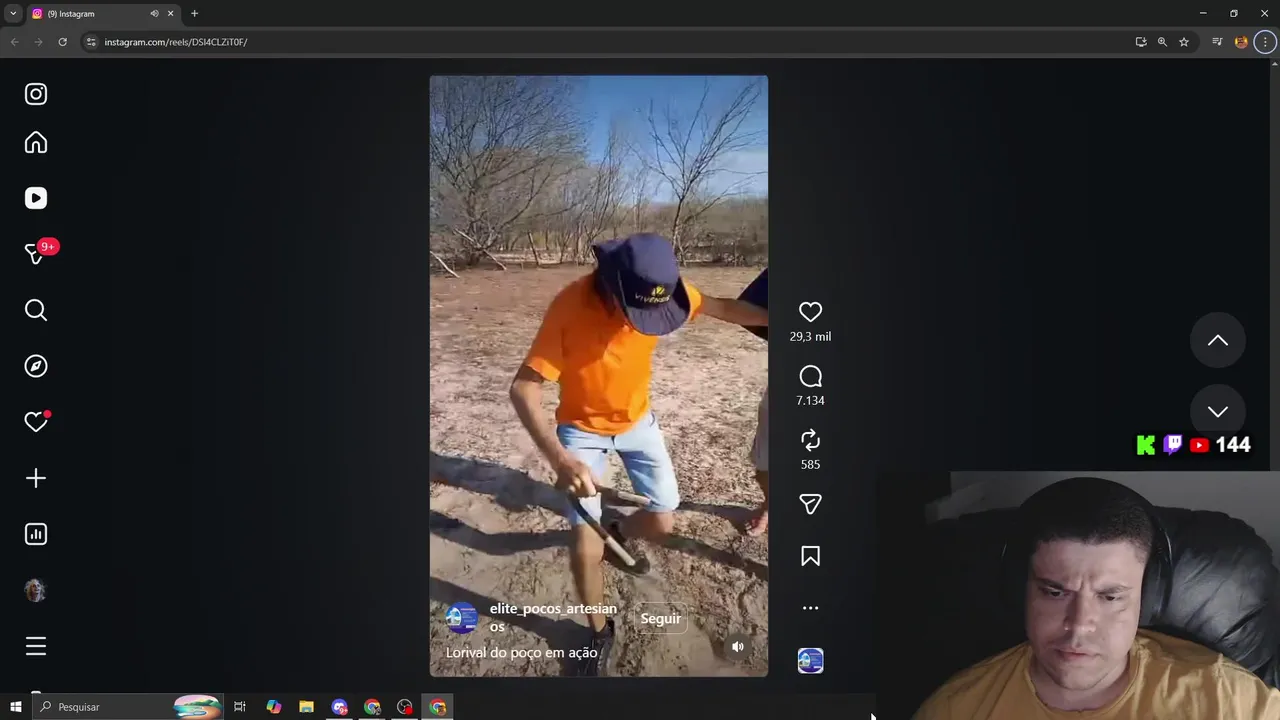Click the likes count 29,3 mil

(810, 337)
